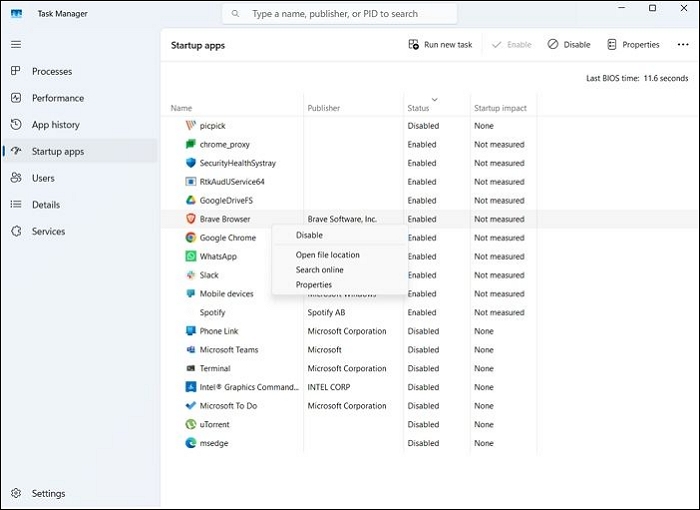Open the Settings gear in sidebar

[x=16, y=493]
